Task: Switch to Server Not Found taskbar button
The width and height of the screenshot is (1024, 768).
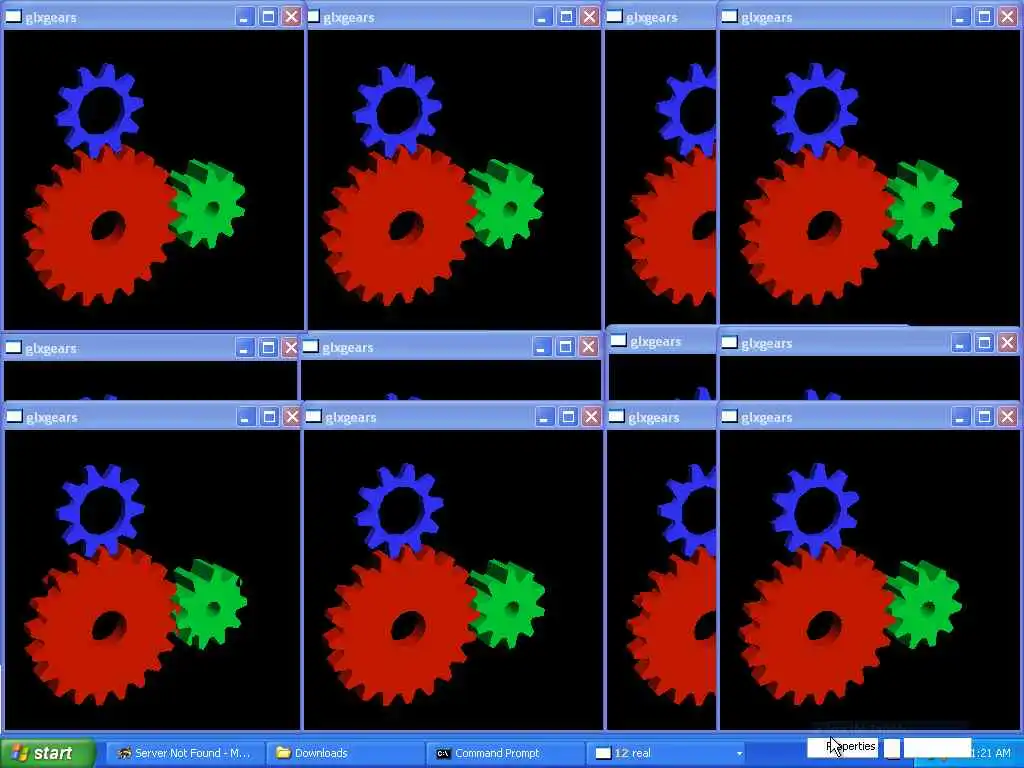Action: (x=185, y=753)
